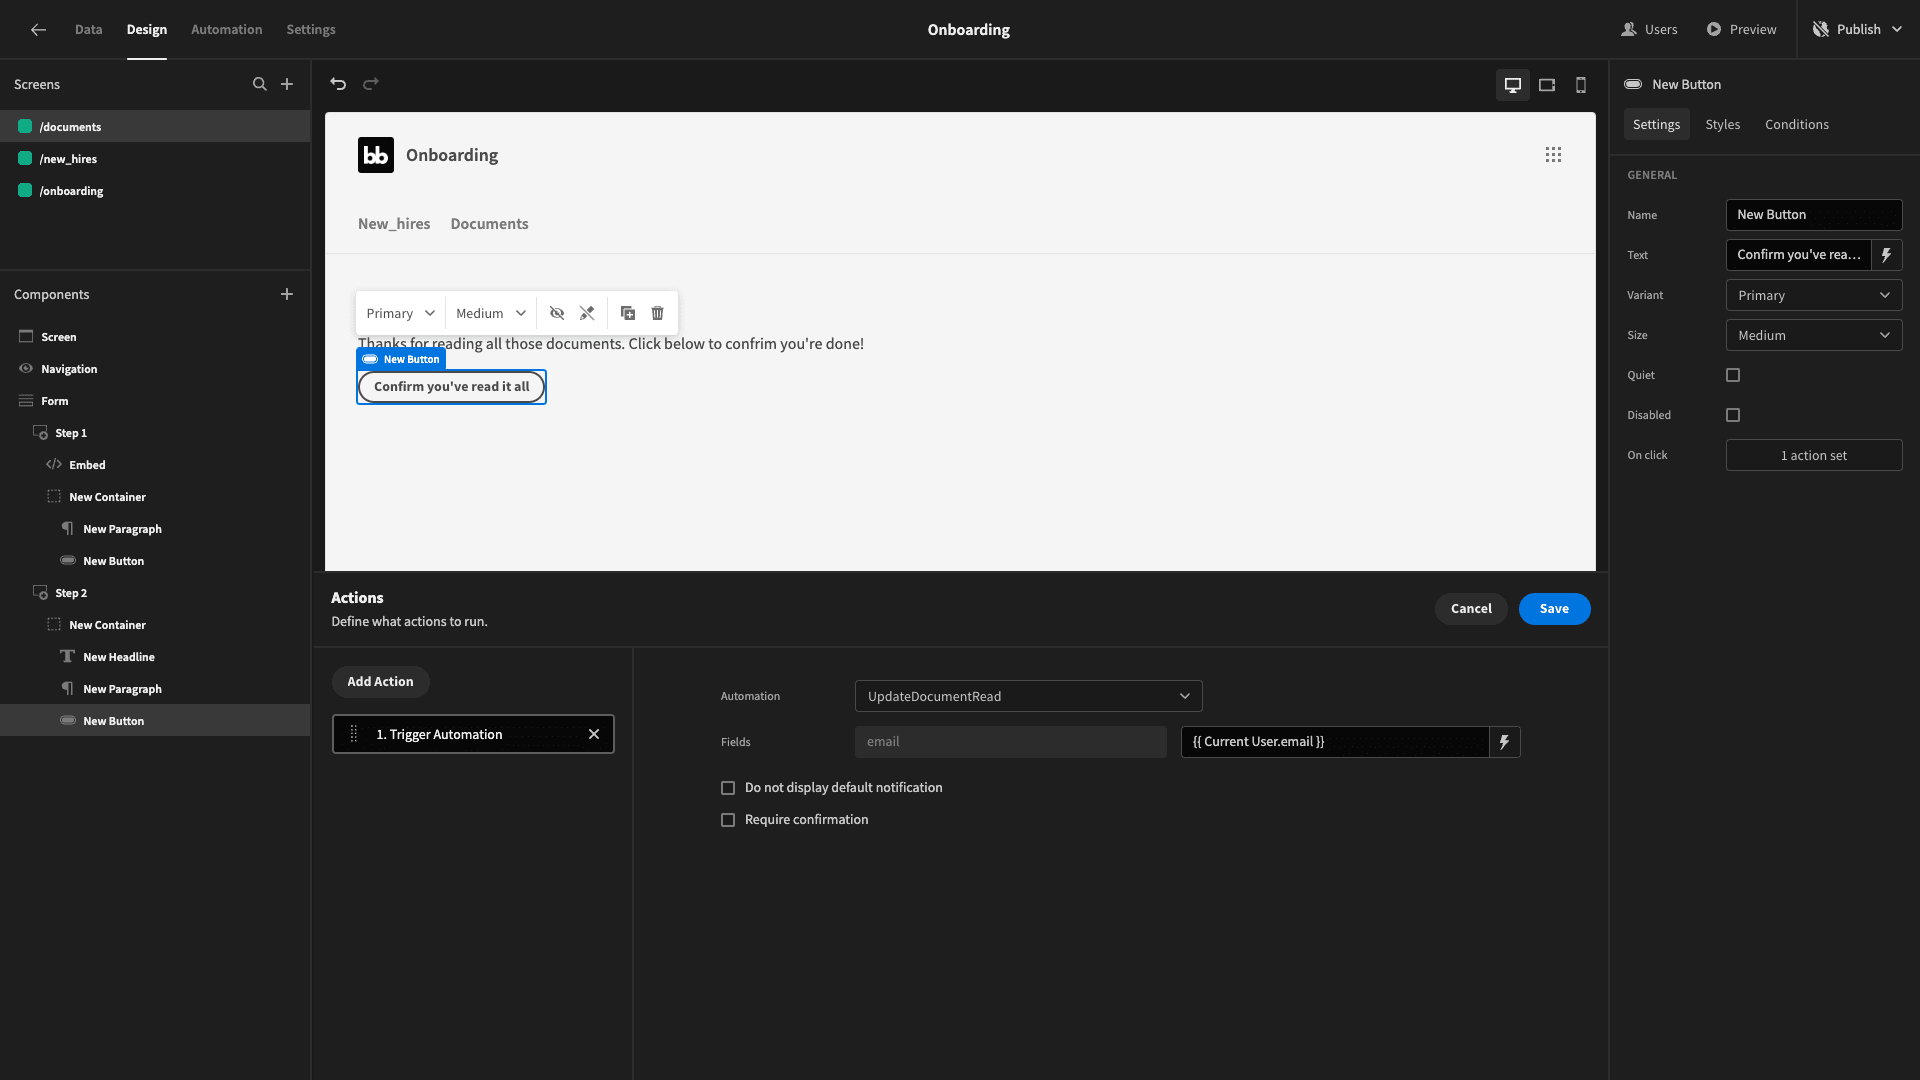Duplicate the selected button component
The height and width of the screenshot is (1080, 1920).
click(628, 314)
